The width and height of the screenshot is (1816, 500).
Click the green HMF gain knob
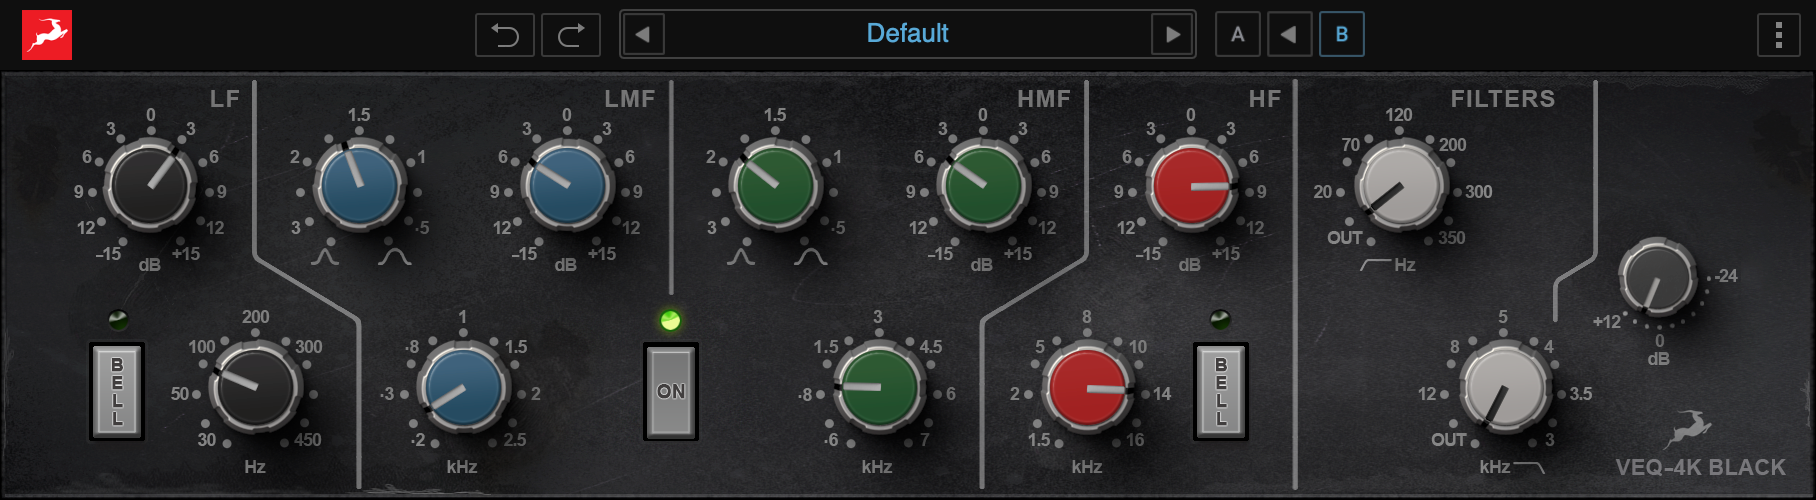coord(983,186)
